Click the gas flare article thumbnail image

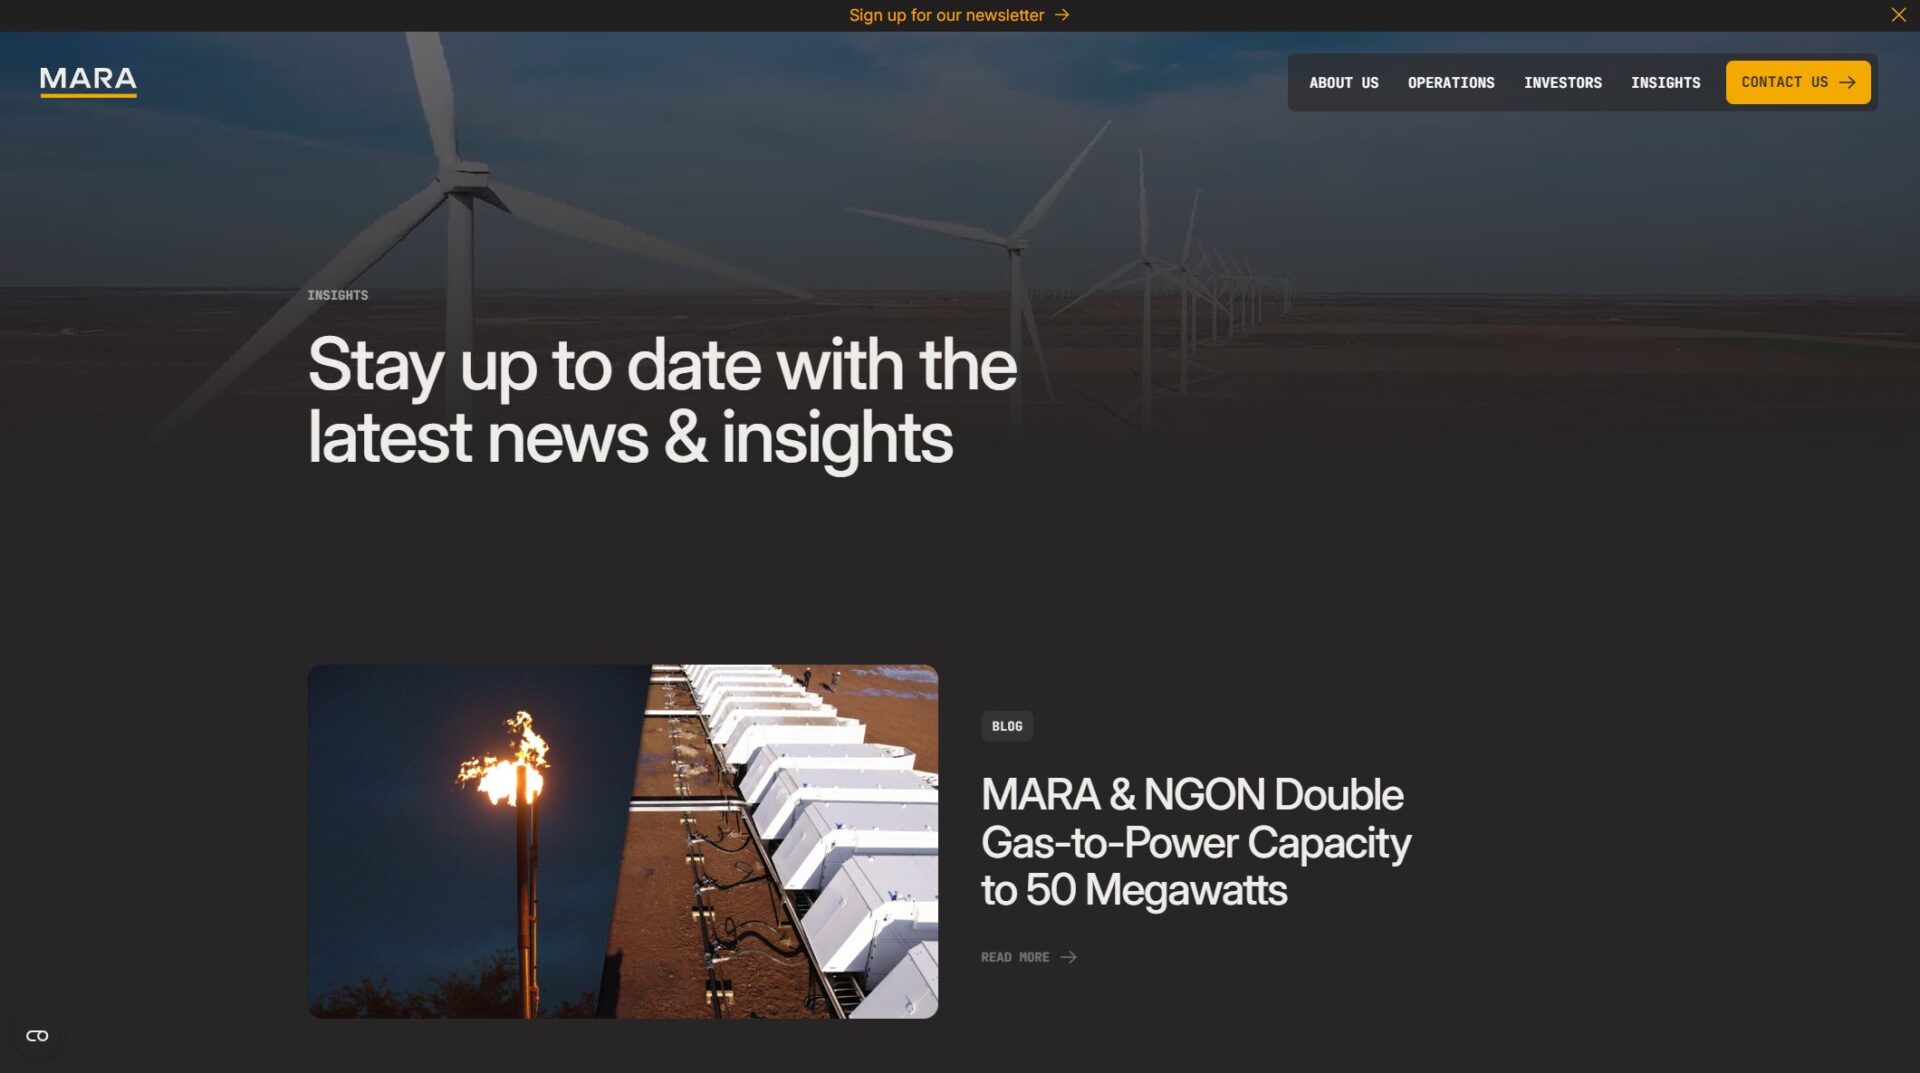pos(623,842)
